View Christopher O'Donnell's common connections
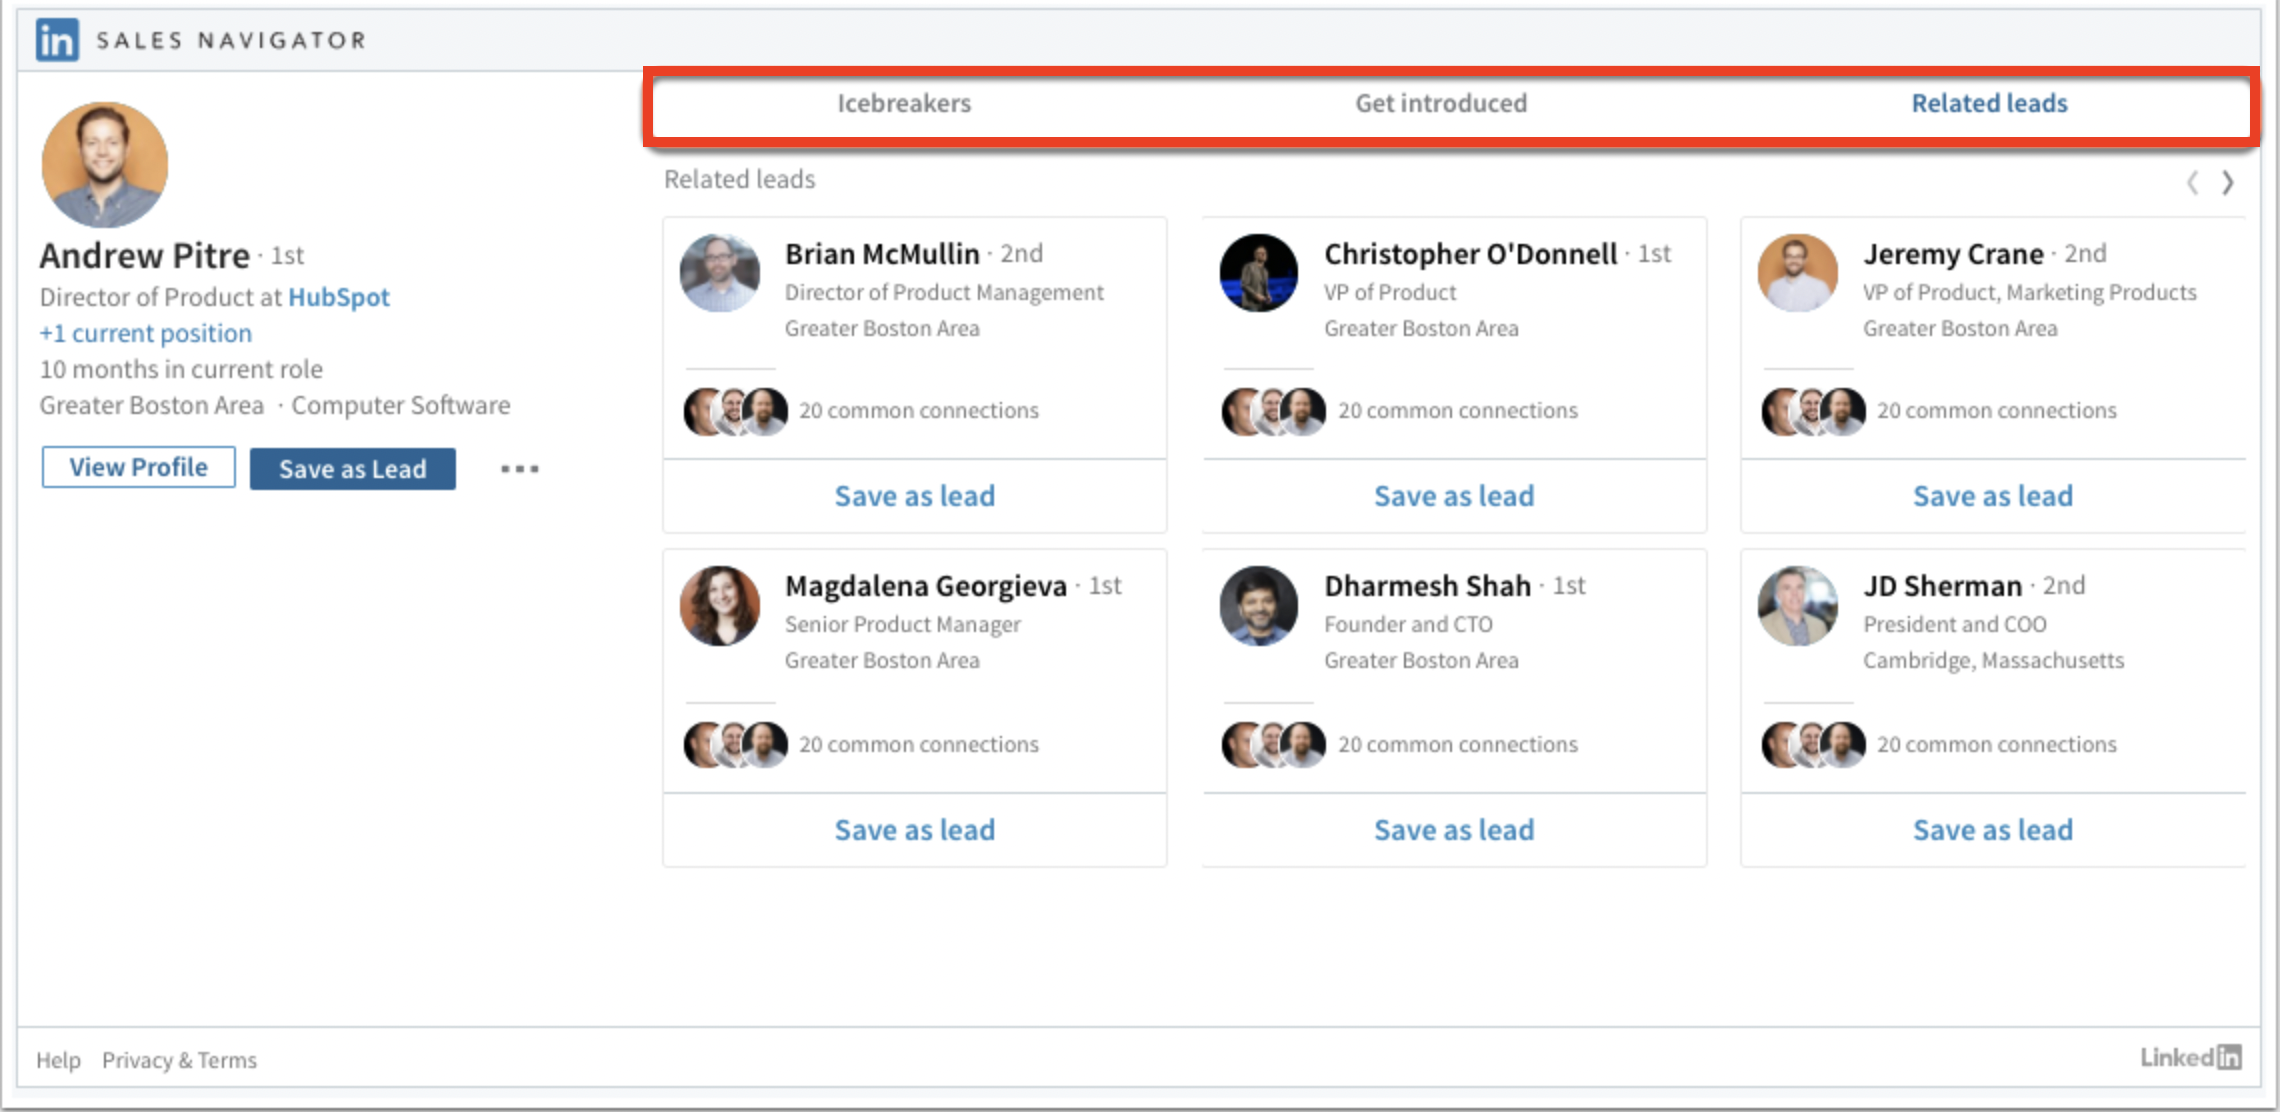This screenshot has height=1112, width=2280. 1458,410
